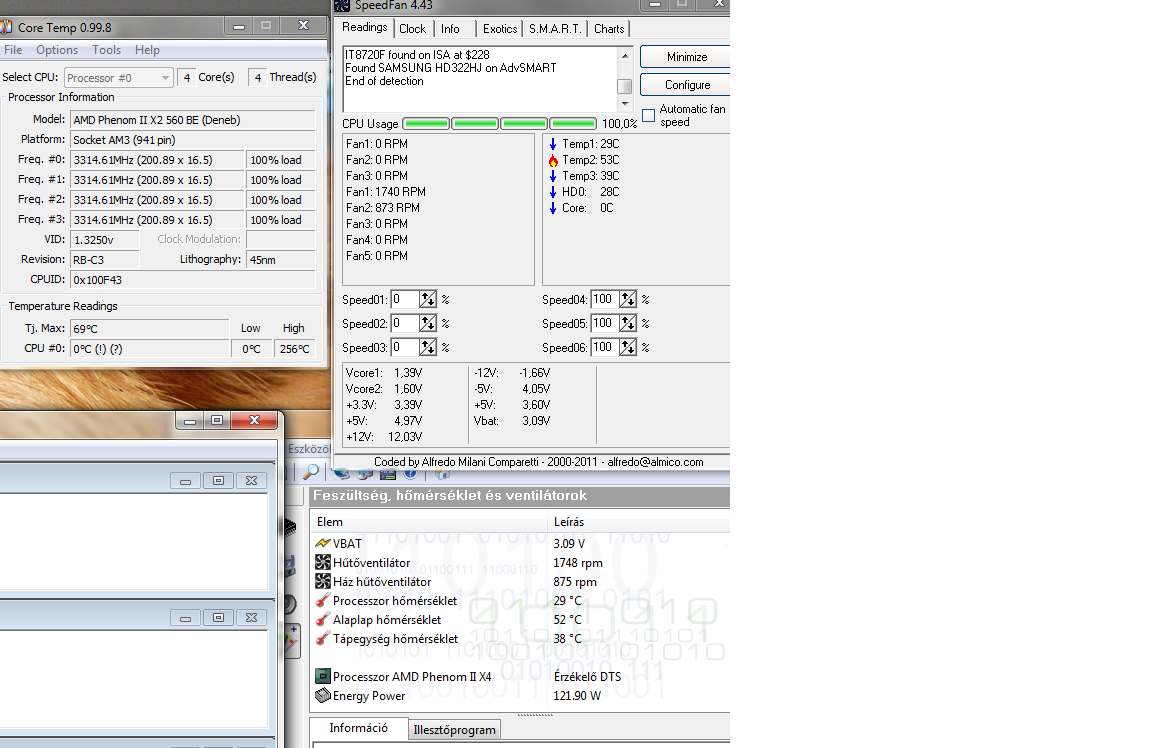Click the Tápegység hőmérséklet thermometer icon

click(323, 639)
